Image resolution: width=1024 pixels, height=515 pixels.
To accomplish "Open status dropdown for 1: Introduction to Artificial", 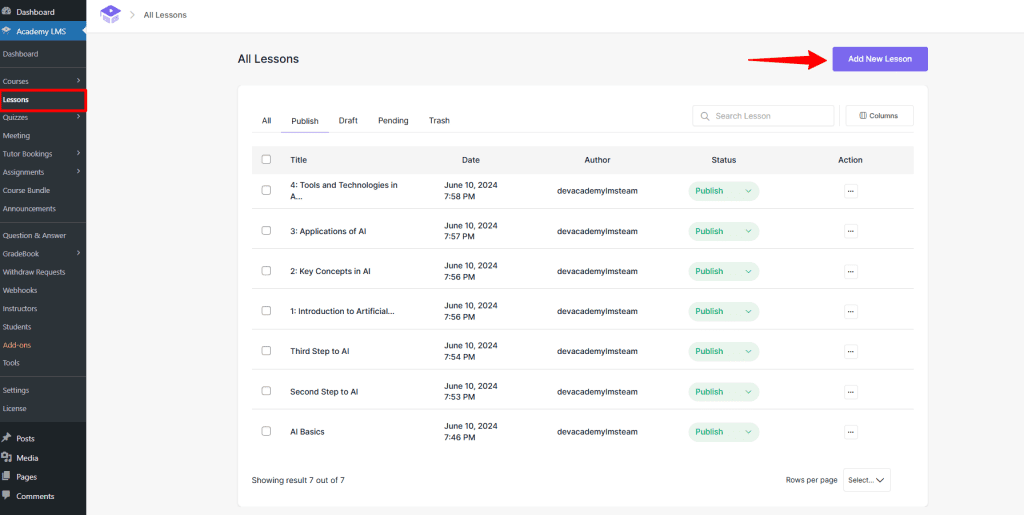I will 724,311.
